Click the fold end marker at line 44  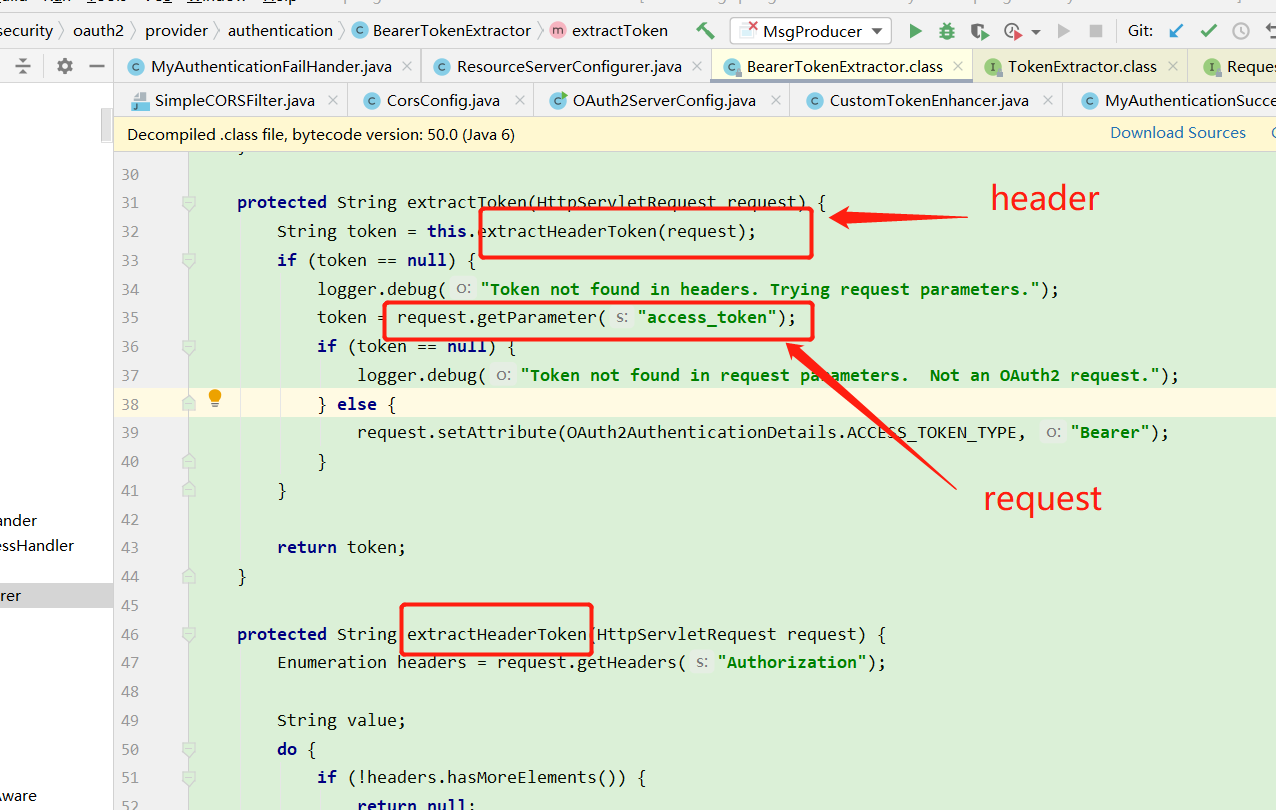coord(189,576)
